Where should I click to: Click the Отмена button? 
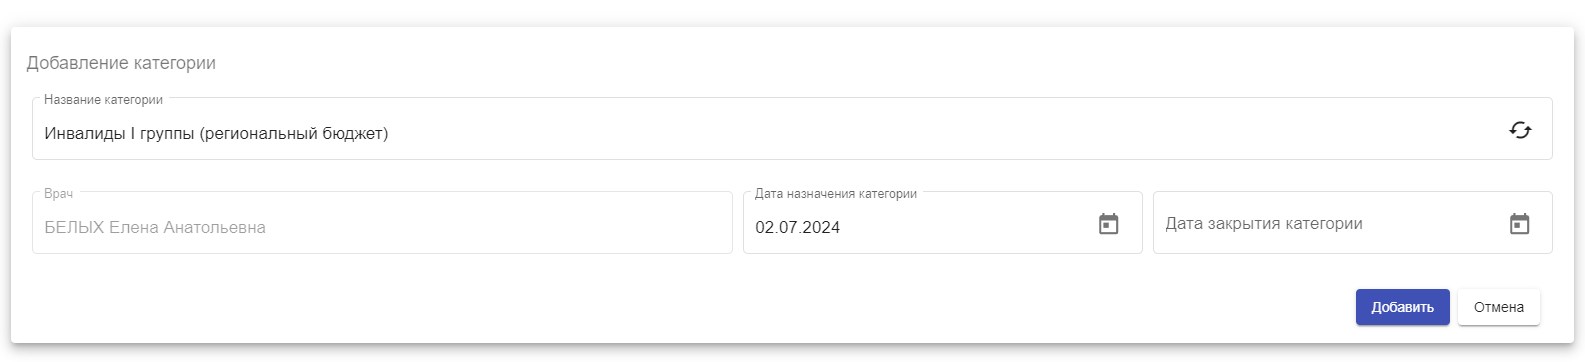pos(1498,307)
